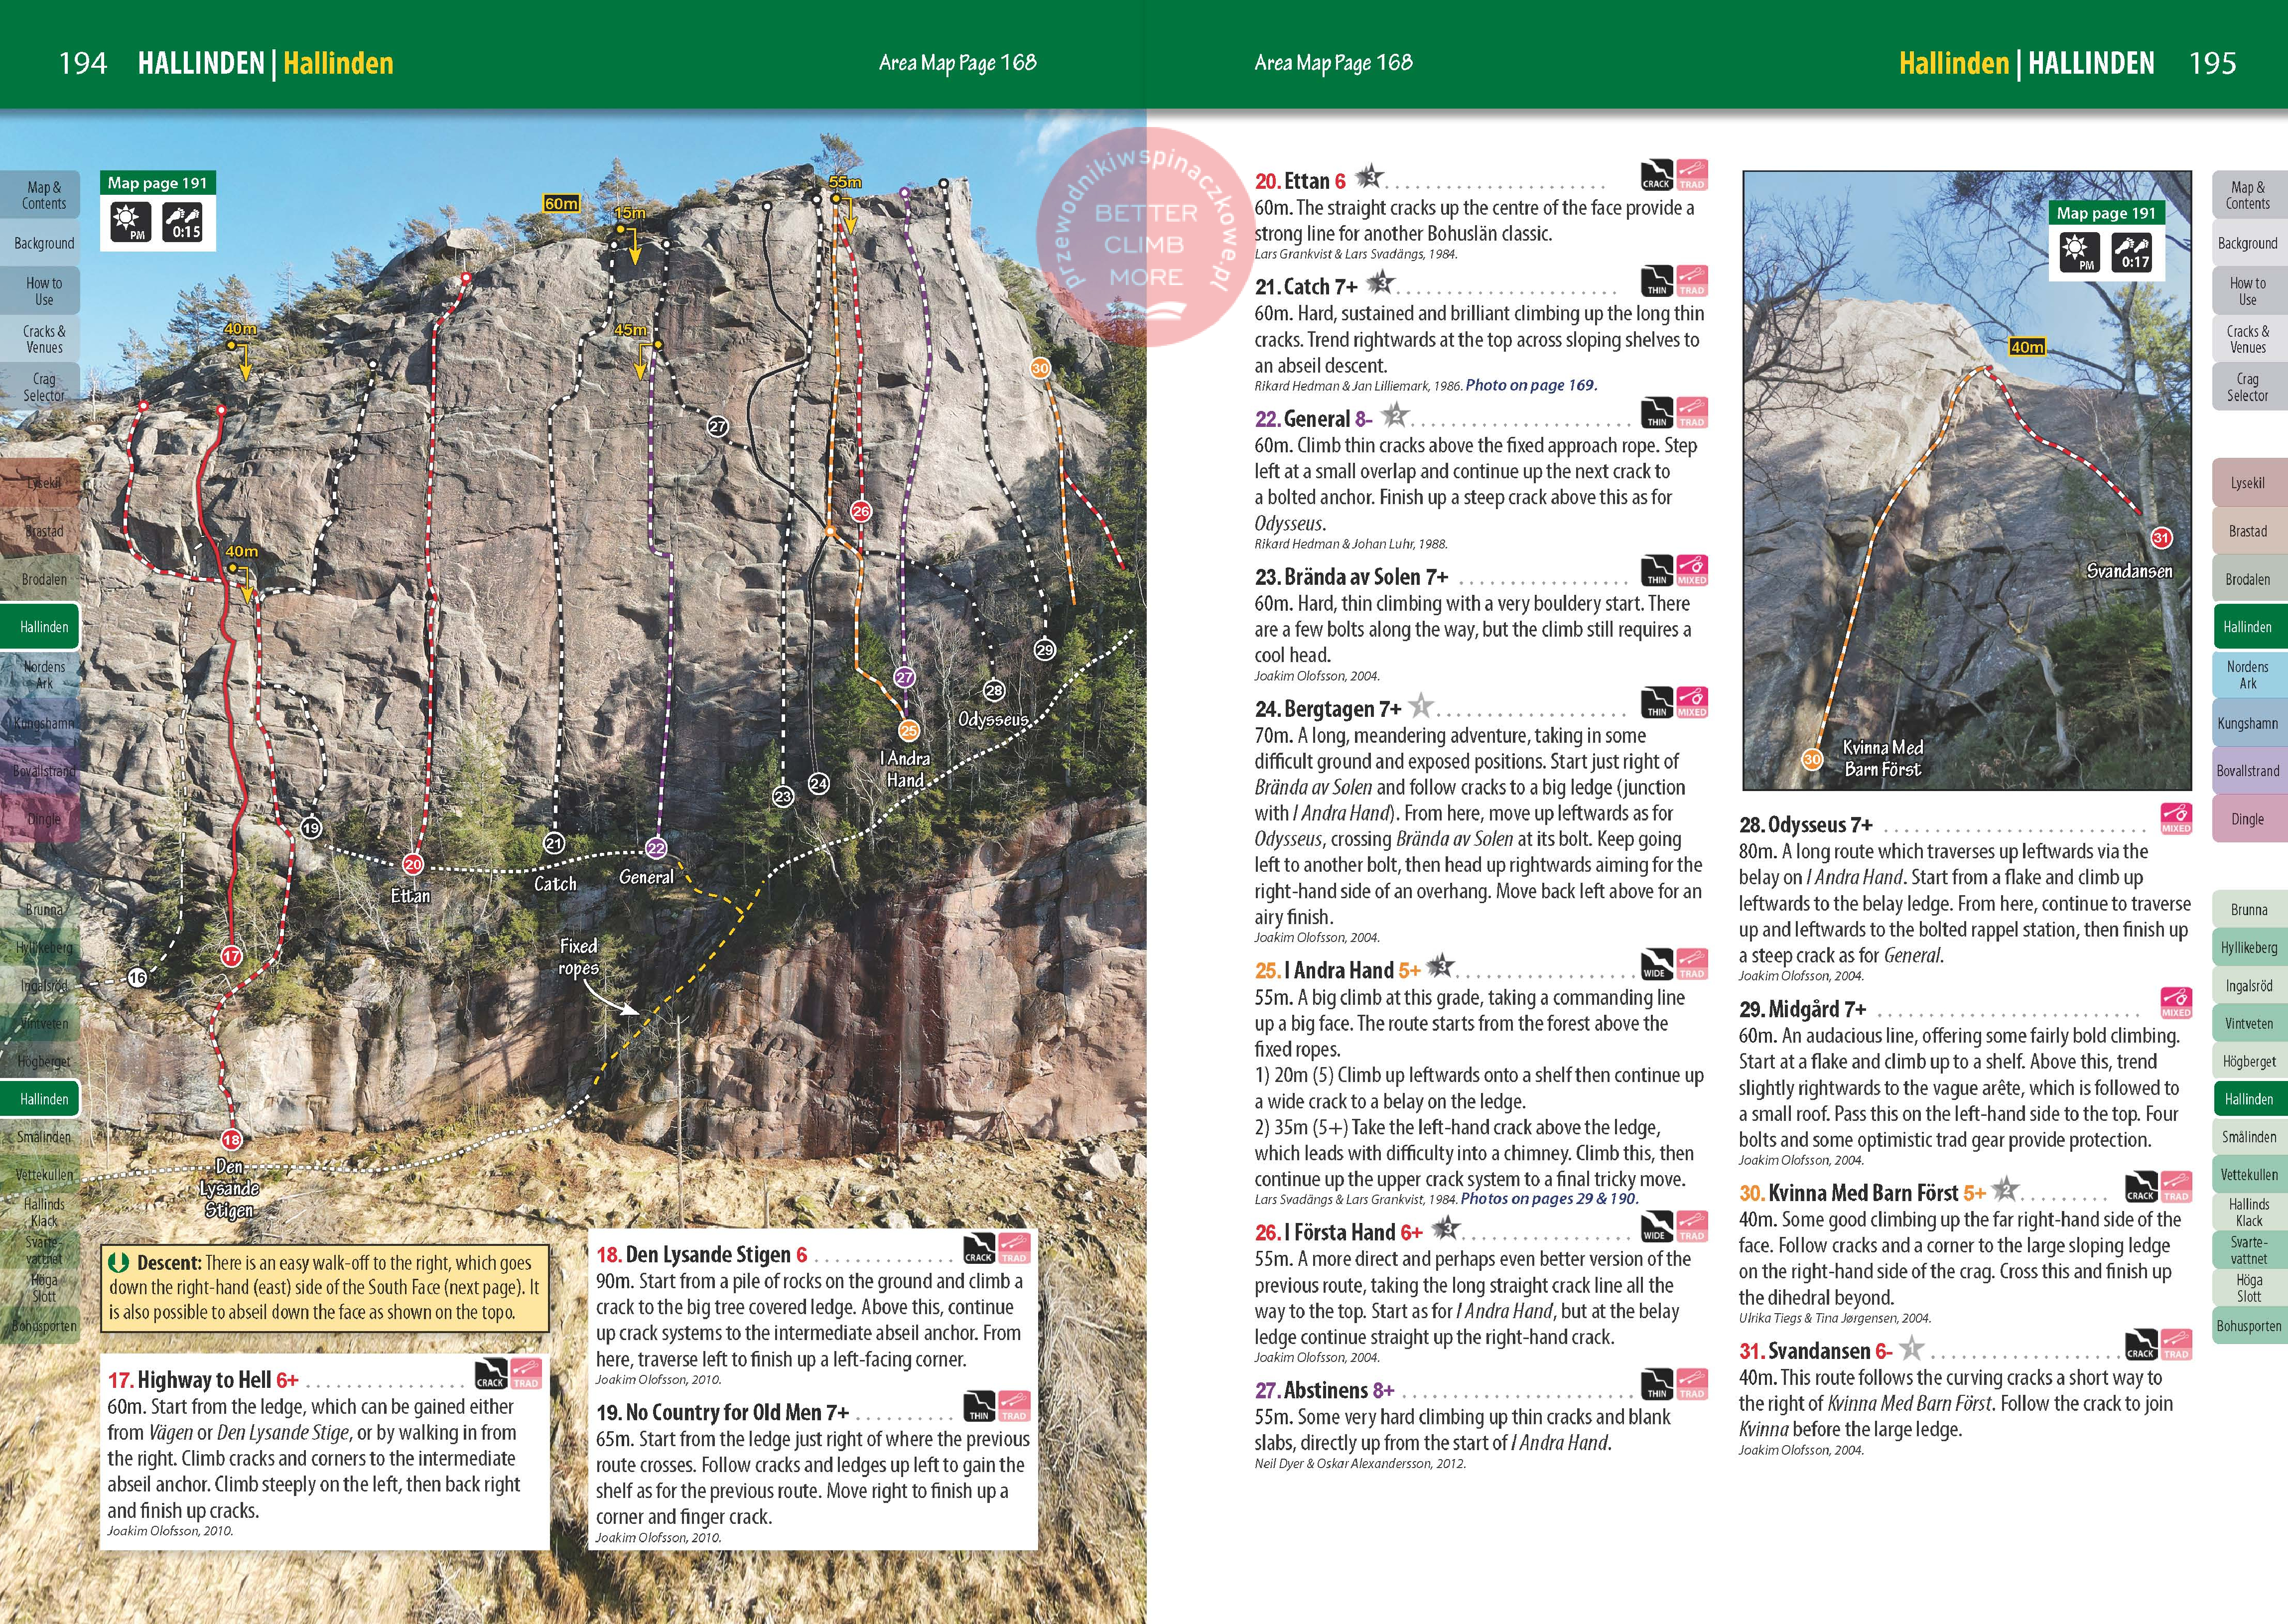The height and width of the screenshot is (1624, 2288).
Task: Click the orange route marker 25 on the topo
Action: (x=908, y=730)
